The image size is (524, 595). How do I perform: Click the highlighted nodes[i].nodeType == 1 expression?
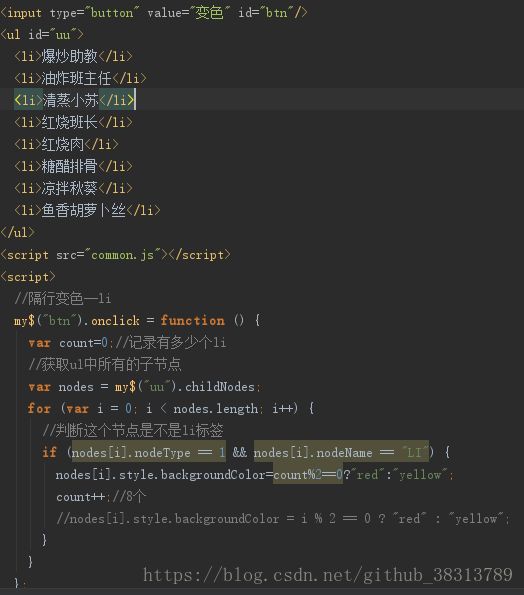click(x=149, y=452)
